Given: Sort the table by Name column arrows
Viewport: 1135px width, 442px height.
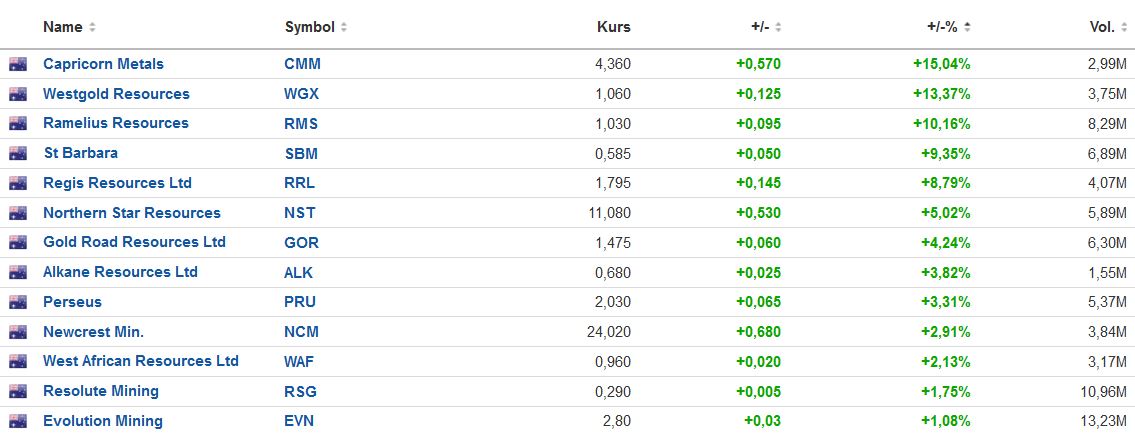Looking at the screenshot, I should [x=93, y=27].
